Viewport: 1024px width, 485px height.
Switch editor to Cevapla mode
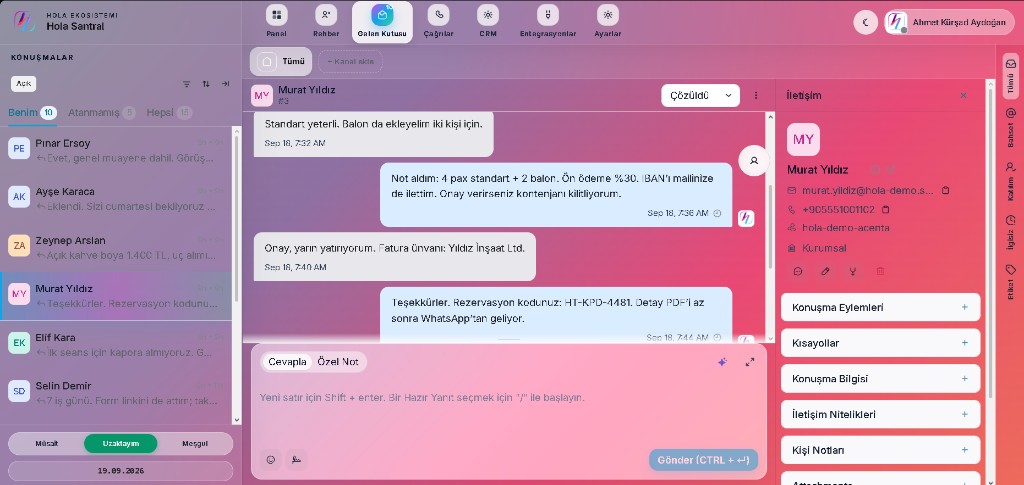coord(287,362)
